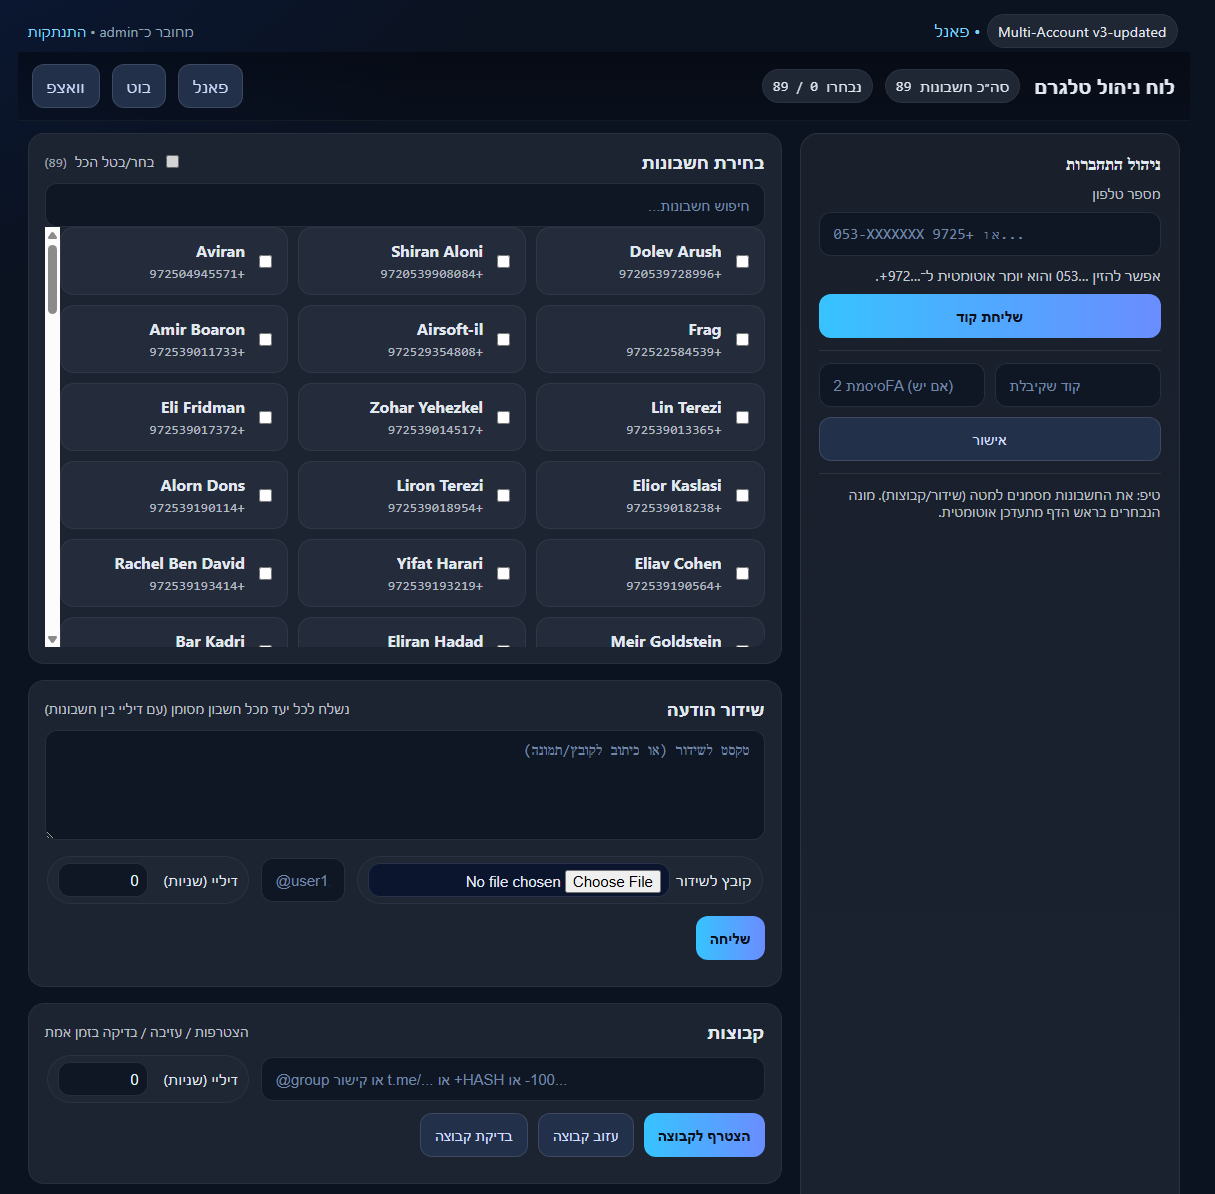Click the account search field
The image size is (1215, 1194).
(x=404, y=205)
